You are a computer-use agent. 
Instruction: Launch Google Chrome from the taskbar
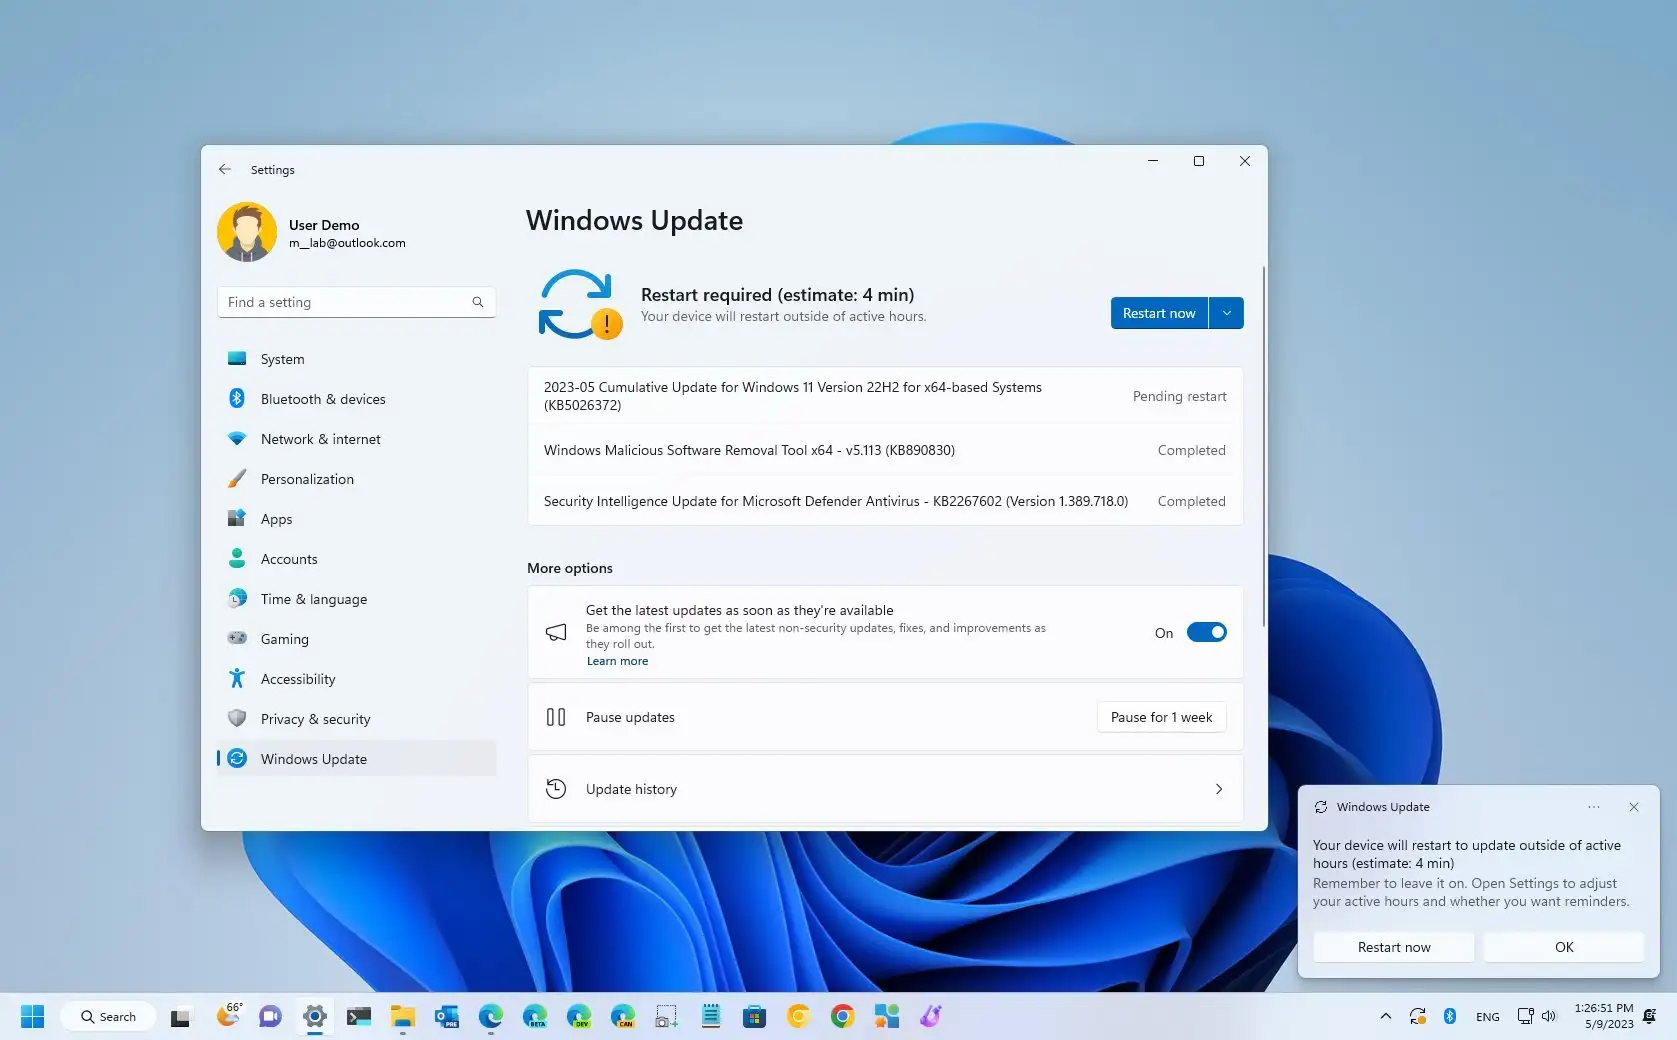843,1017
